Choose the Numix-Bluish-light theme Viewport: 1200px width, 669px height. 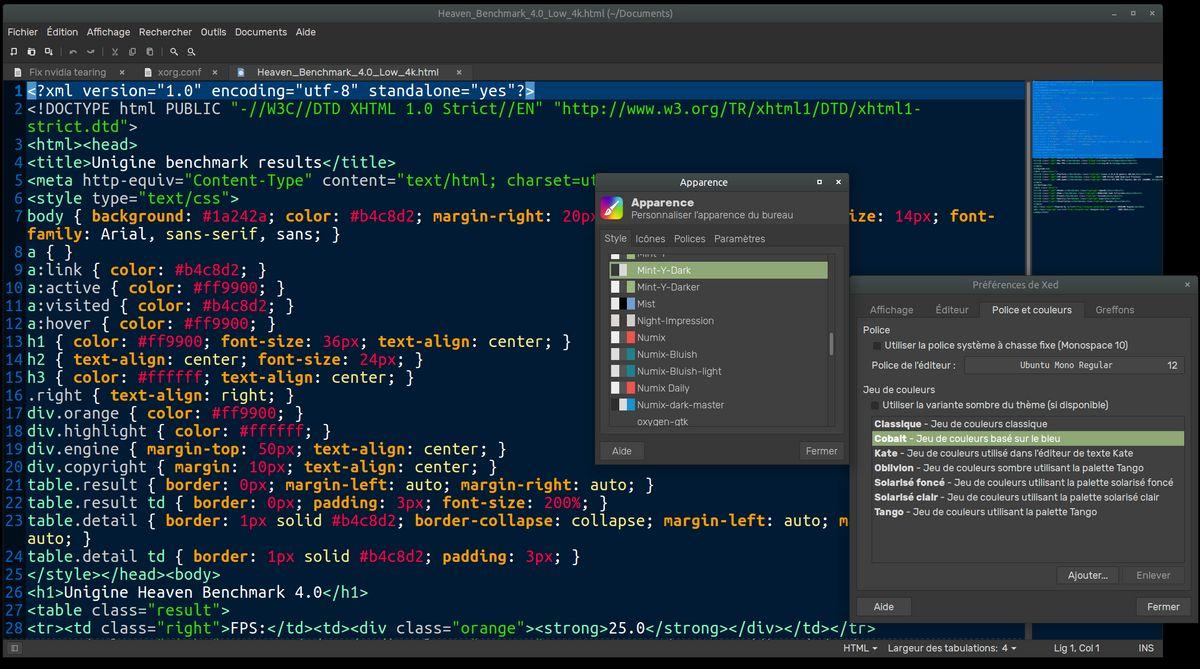point(720,371)
